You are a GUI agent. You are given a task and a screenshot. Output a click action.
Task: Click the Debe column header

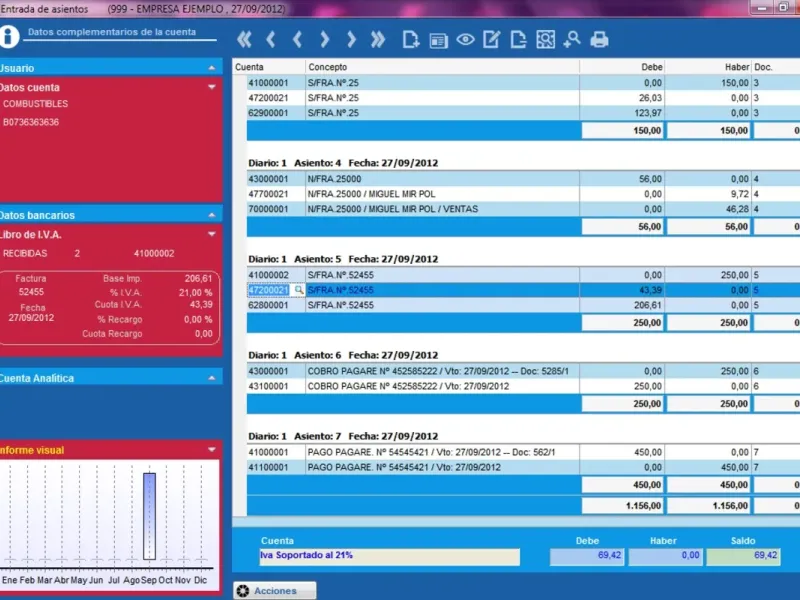click(x=622, y=67)
